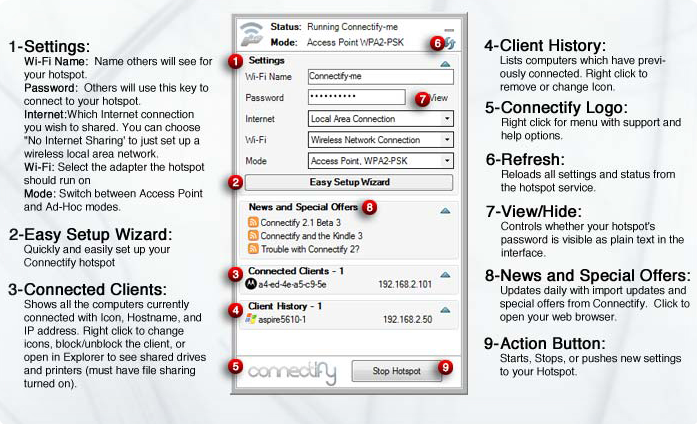Click the Connected Clients - 1 header
The image size is (697, 424).
296,271
